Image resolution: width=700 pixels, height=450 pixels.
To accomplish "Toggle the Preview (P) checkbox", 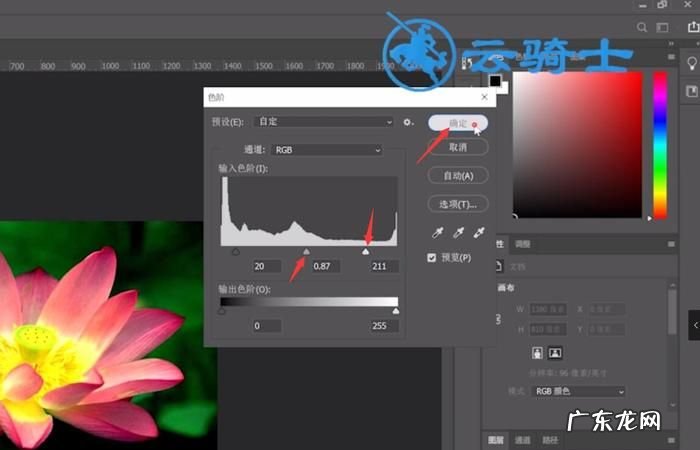I will pos(431,258).
